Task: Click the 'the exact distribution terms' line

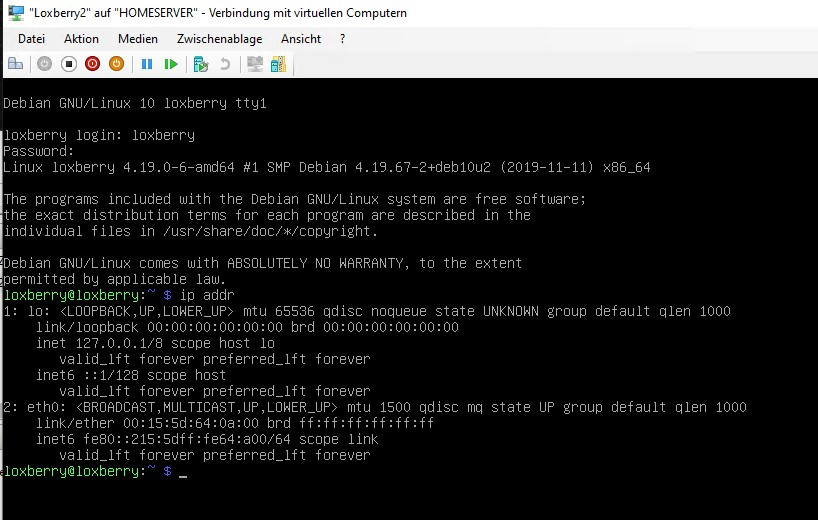Action: tap(267, 215)
